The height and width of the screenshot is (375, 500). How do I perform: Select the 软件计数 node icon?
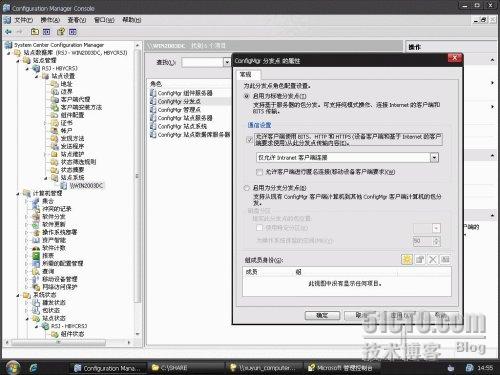tap(36, 248)
